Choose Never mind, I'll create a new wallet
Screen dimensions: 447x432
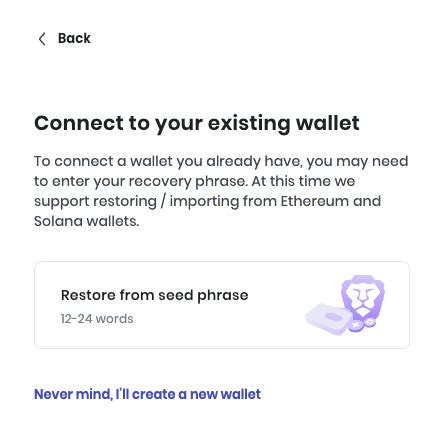[147, 394]
